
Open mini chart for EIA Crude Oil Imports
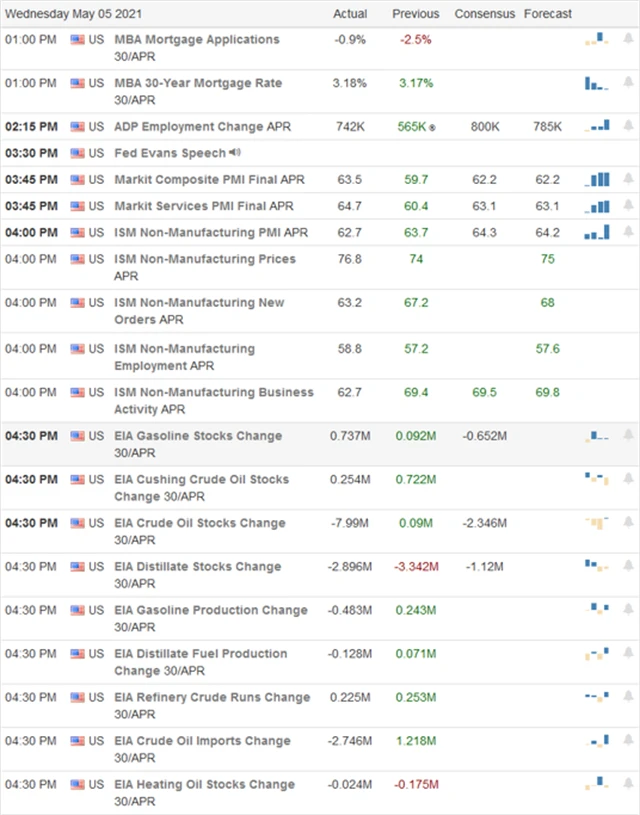click(598, 741)
